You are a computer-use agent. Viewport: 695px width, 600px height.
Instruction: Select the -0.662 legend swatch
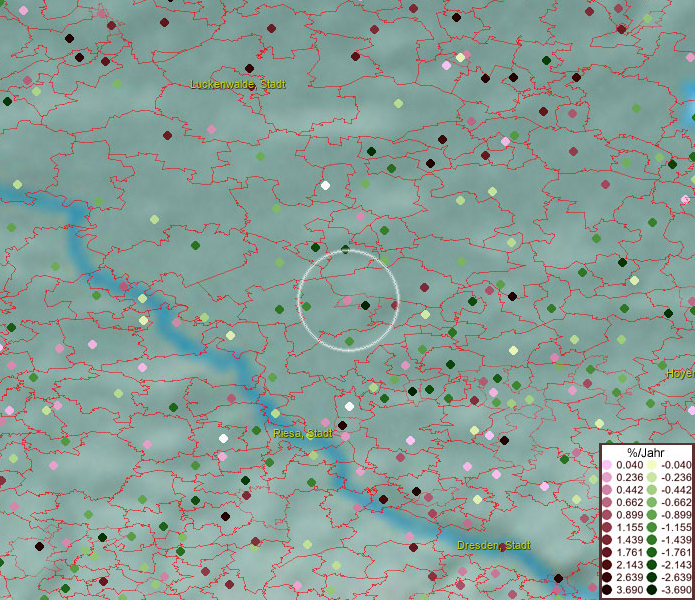pos(652,503)
